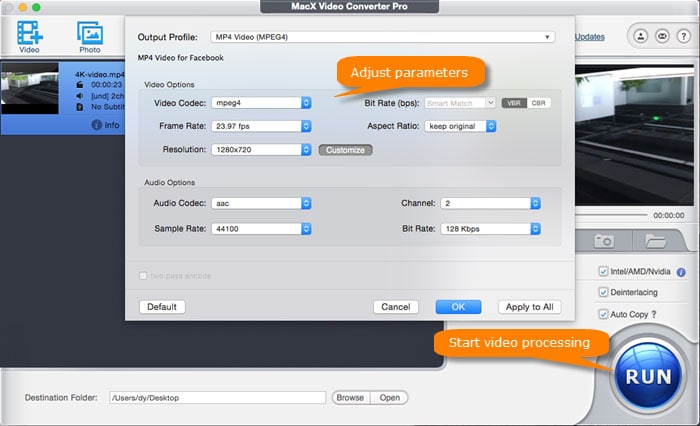Click the '00:00:00' preview time text

(x=668, y=215)
